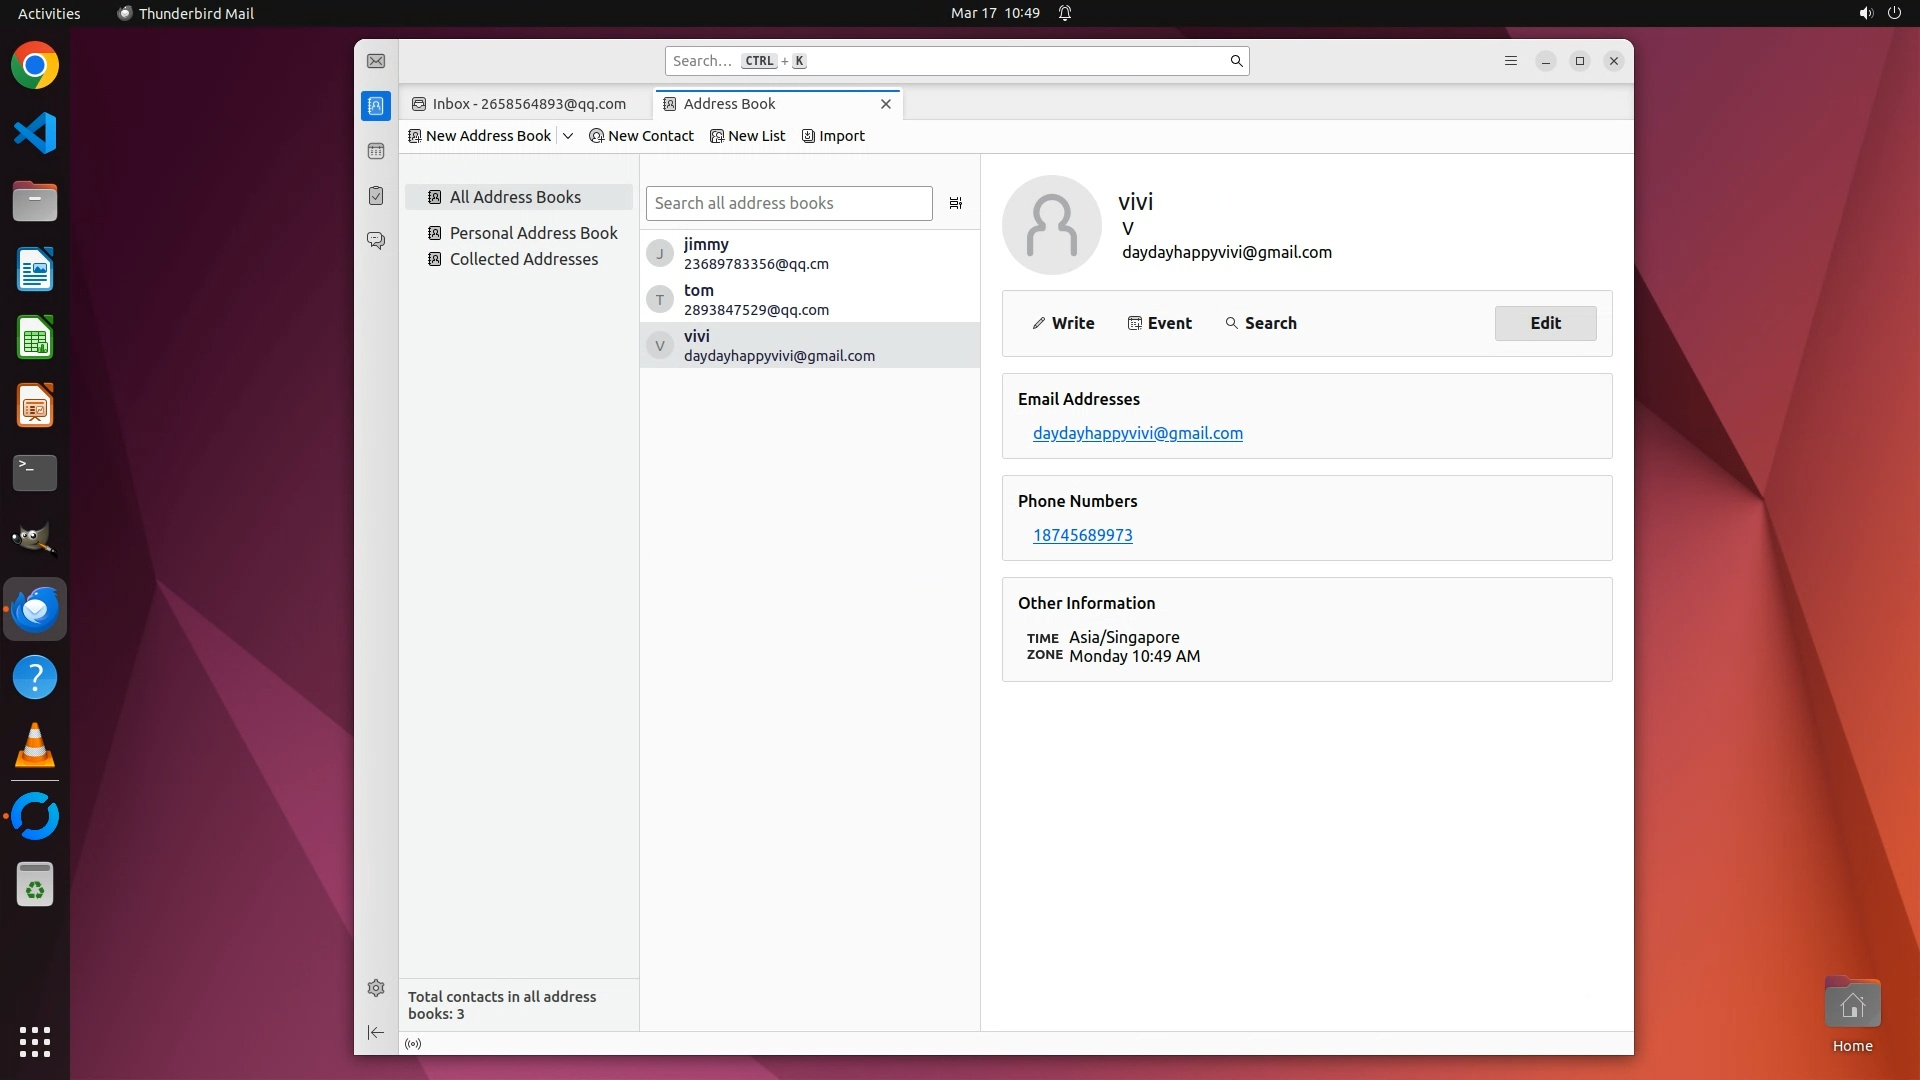
Task: Open the Chat space in sidebar
Action: pos(376,241)
